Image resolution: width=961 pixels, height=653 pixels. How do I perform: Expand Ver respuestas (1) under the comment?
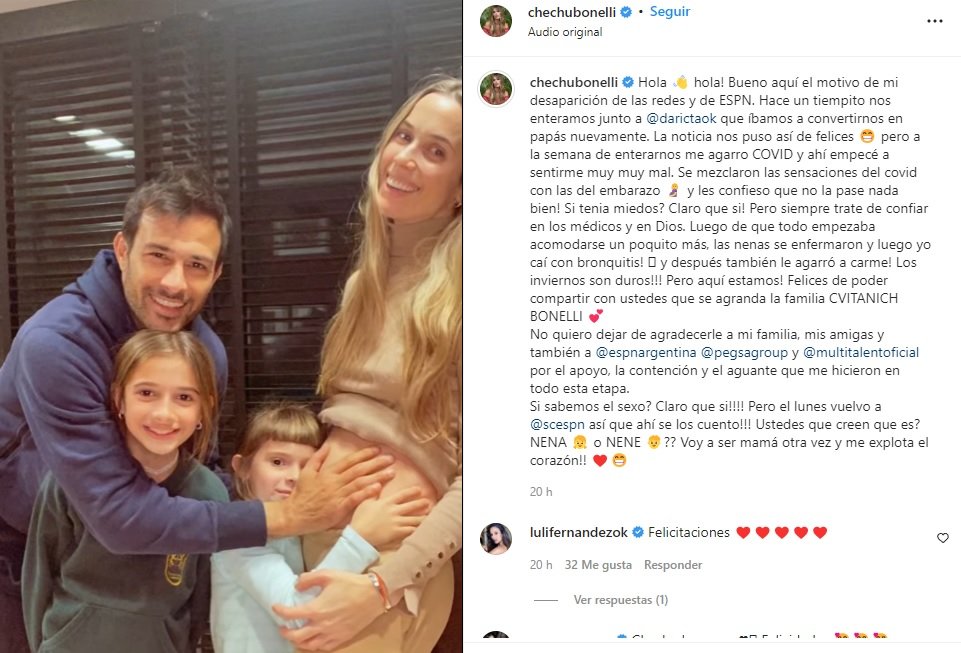[620, 600]
